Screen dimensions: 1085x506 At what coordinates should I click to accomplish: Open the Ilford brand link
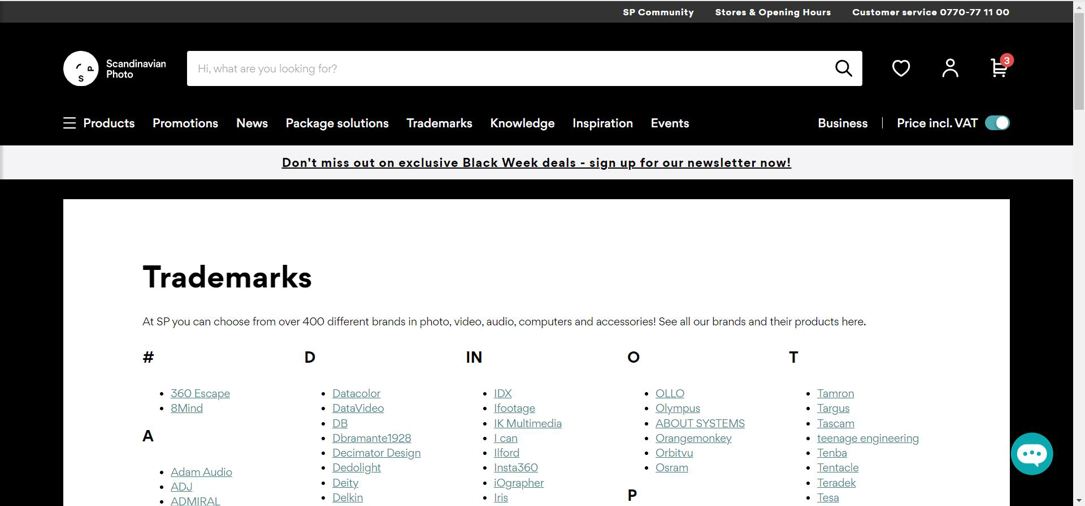(507, 453)
